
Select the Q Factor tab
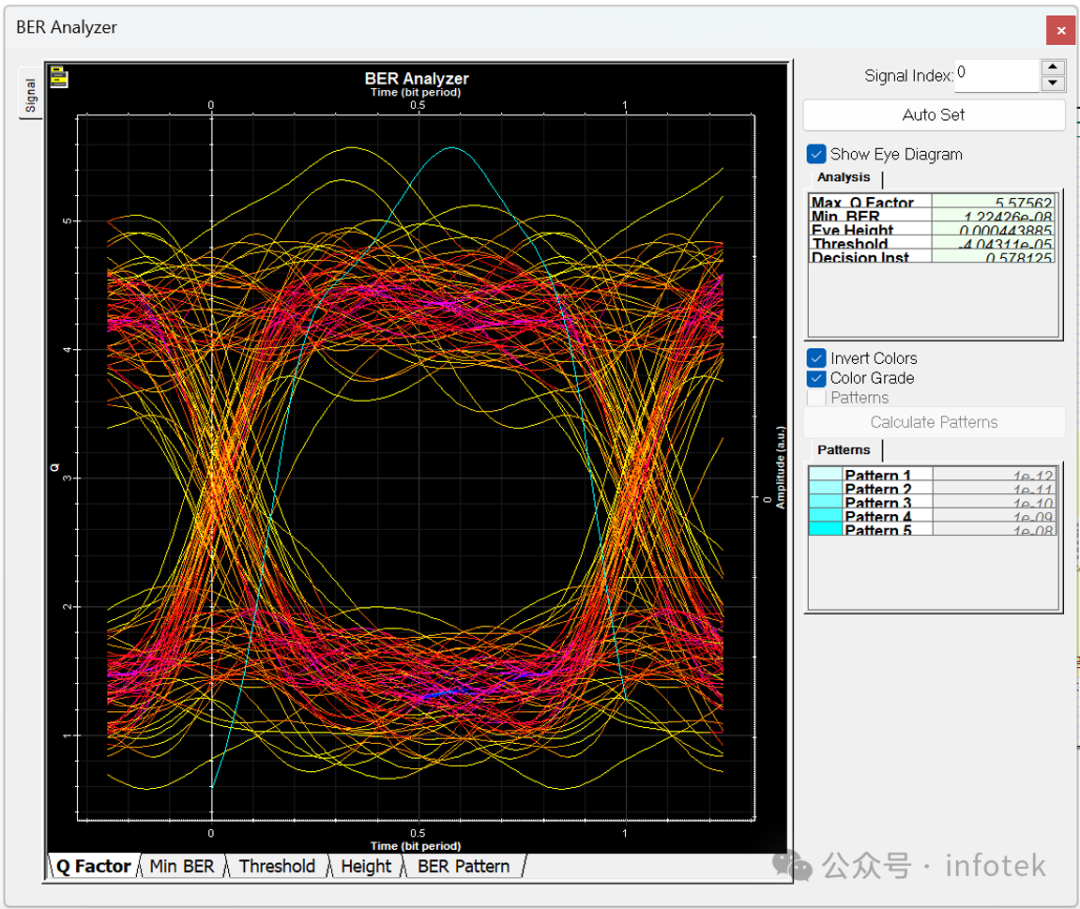[94, 866]
